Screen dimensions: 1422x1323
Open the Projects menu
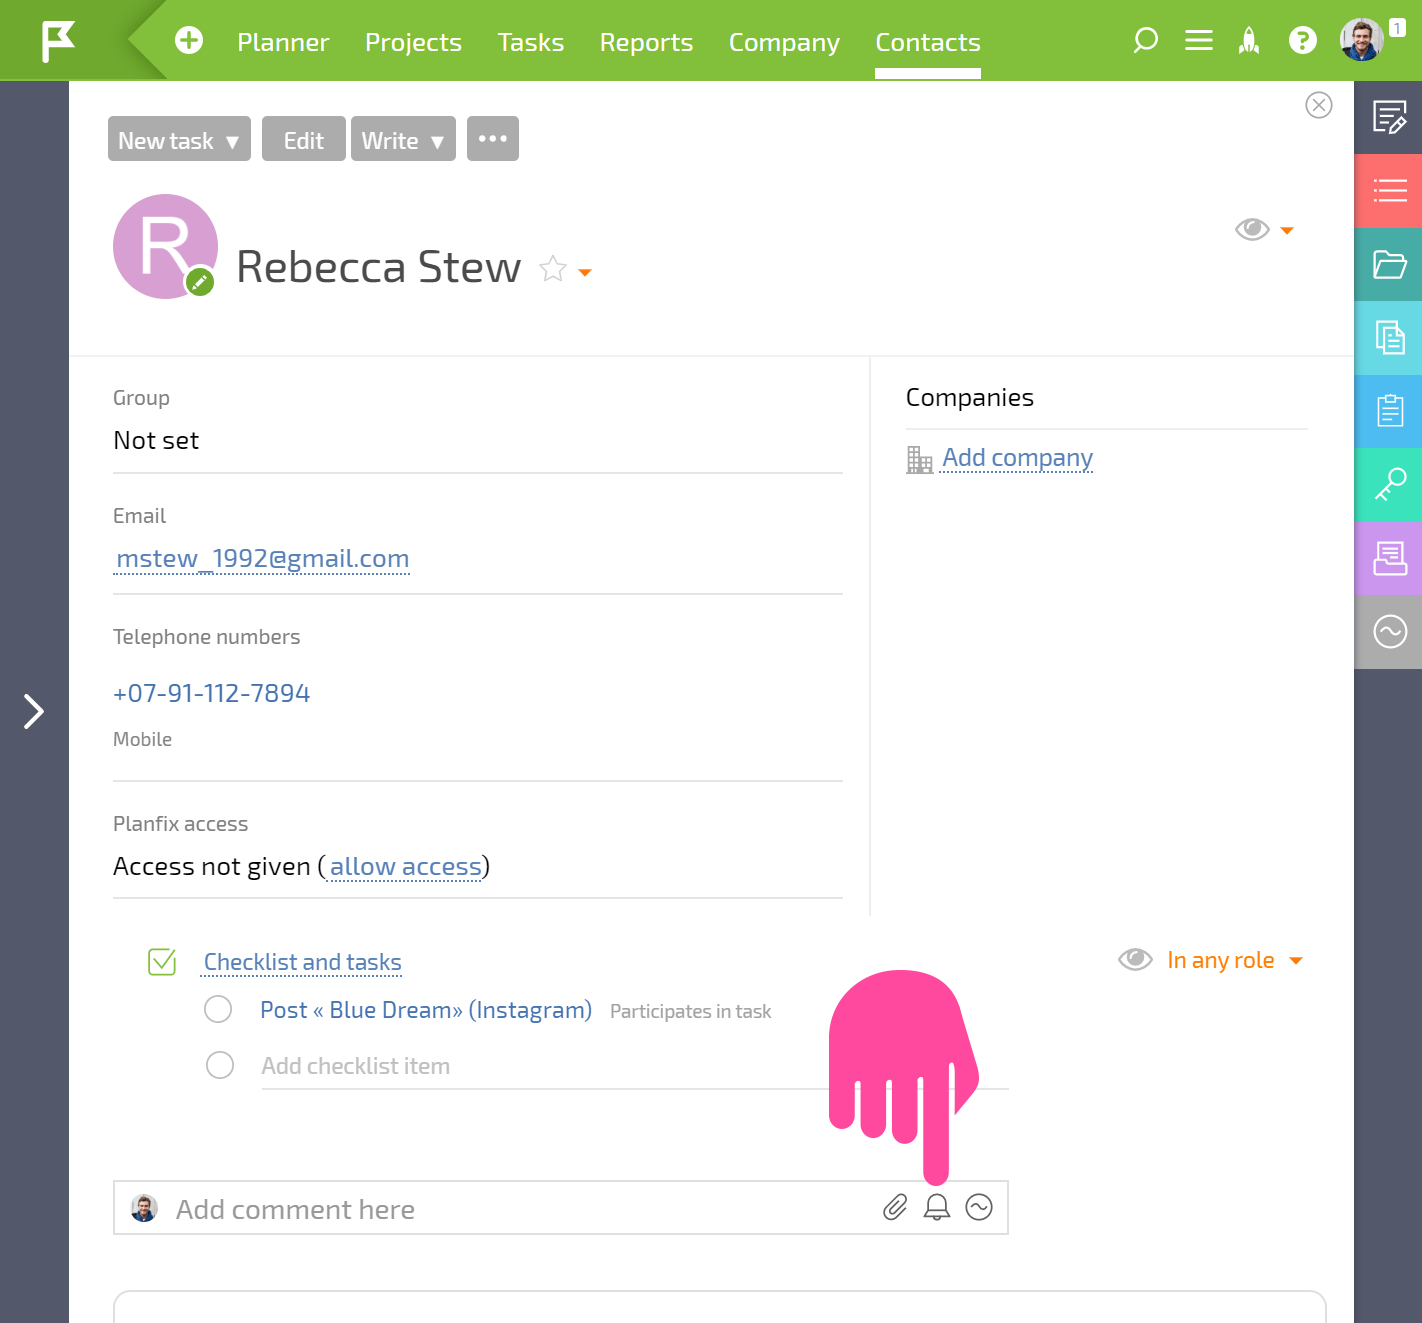[413, 42]
